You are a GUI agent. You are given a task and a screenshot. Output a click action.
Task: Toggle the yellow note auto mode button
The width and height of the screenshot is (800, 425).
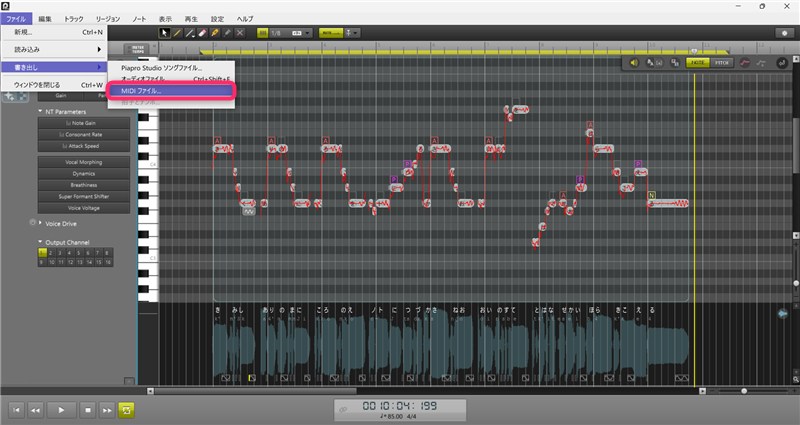tap(331, 33)
